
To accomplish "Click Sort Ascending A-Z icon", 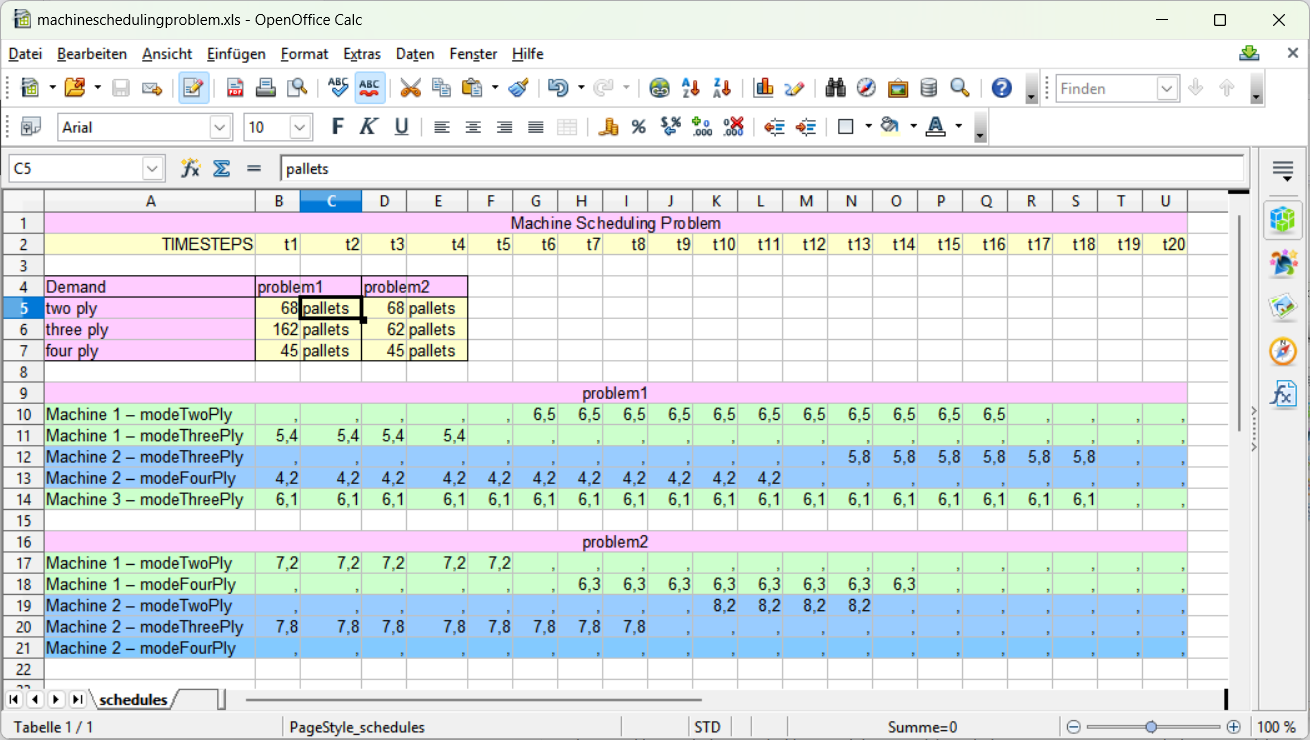I will (x=690, y=88).
